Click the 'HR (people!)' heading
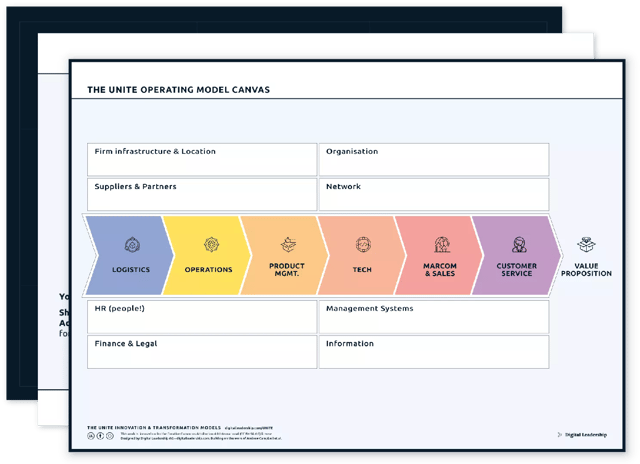This screenshot has height=464, width=640. (x=120, y=309)
